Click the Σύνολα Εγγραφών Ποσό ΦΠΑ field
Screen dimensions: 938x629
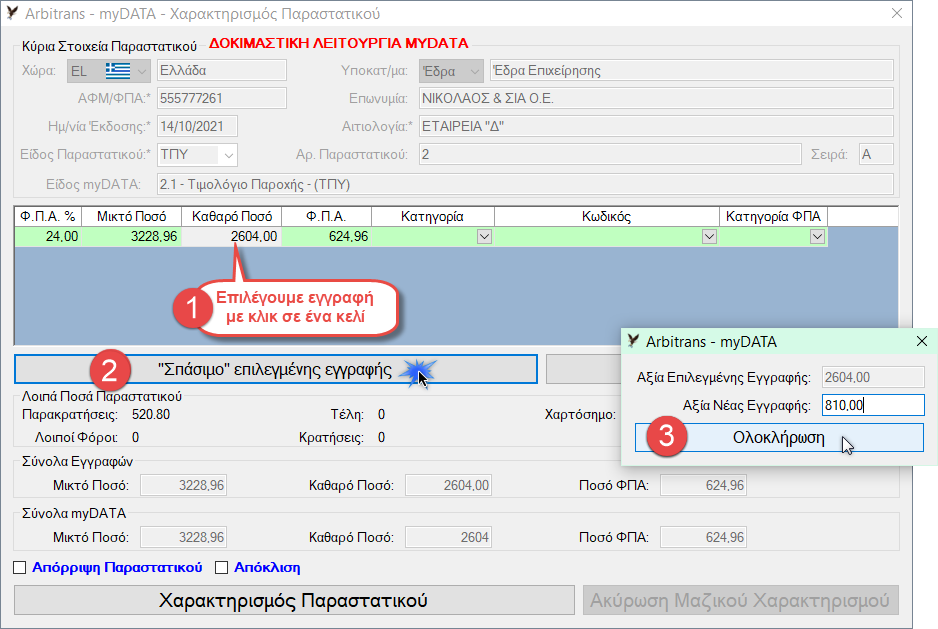704,485
